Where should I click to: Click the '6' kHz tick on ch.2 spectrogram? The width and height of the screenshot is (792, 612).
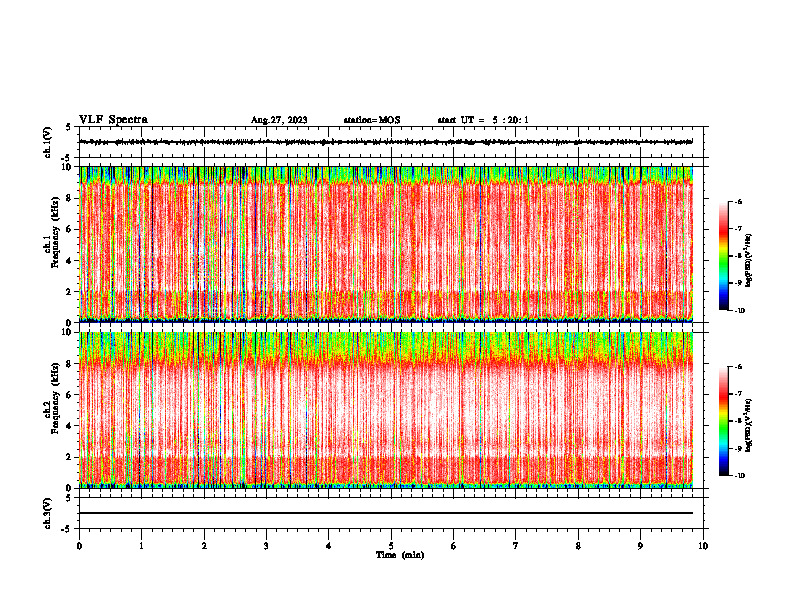point(70,395)
